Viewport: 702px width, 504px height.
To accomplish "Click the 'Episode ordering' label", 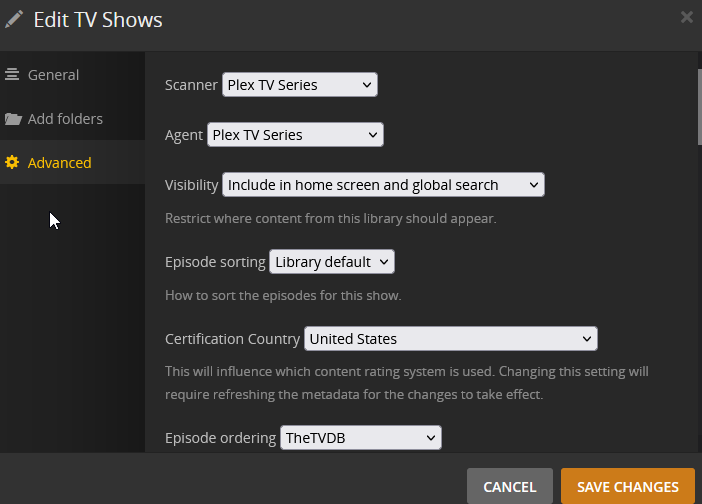I will (220, 437).
